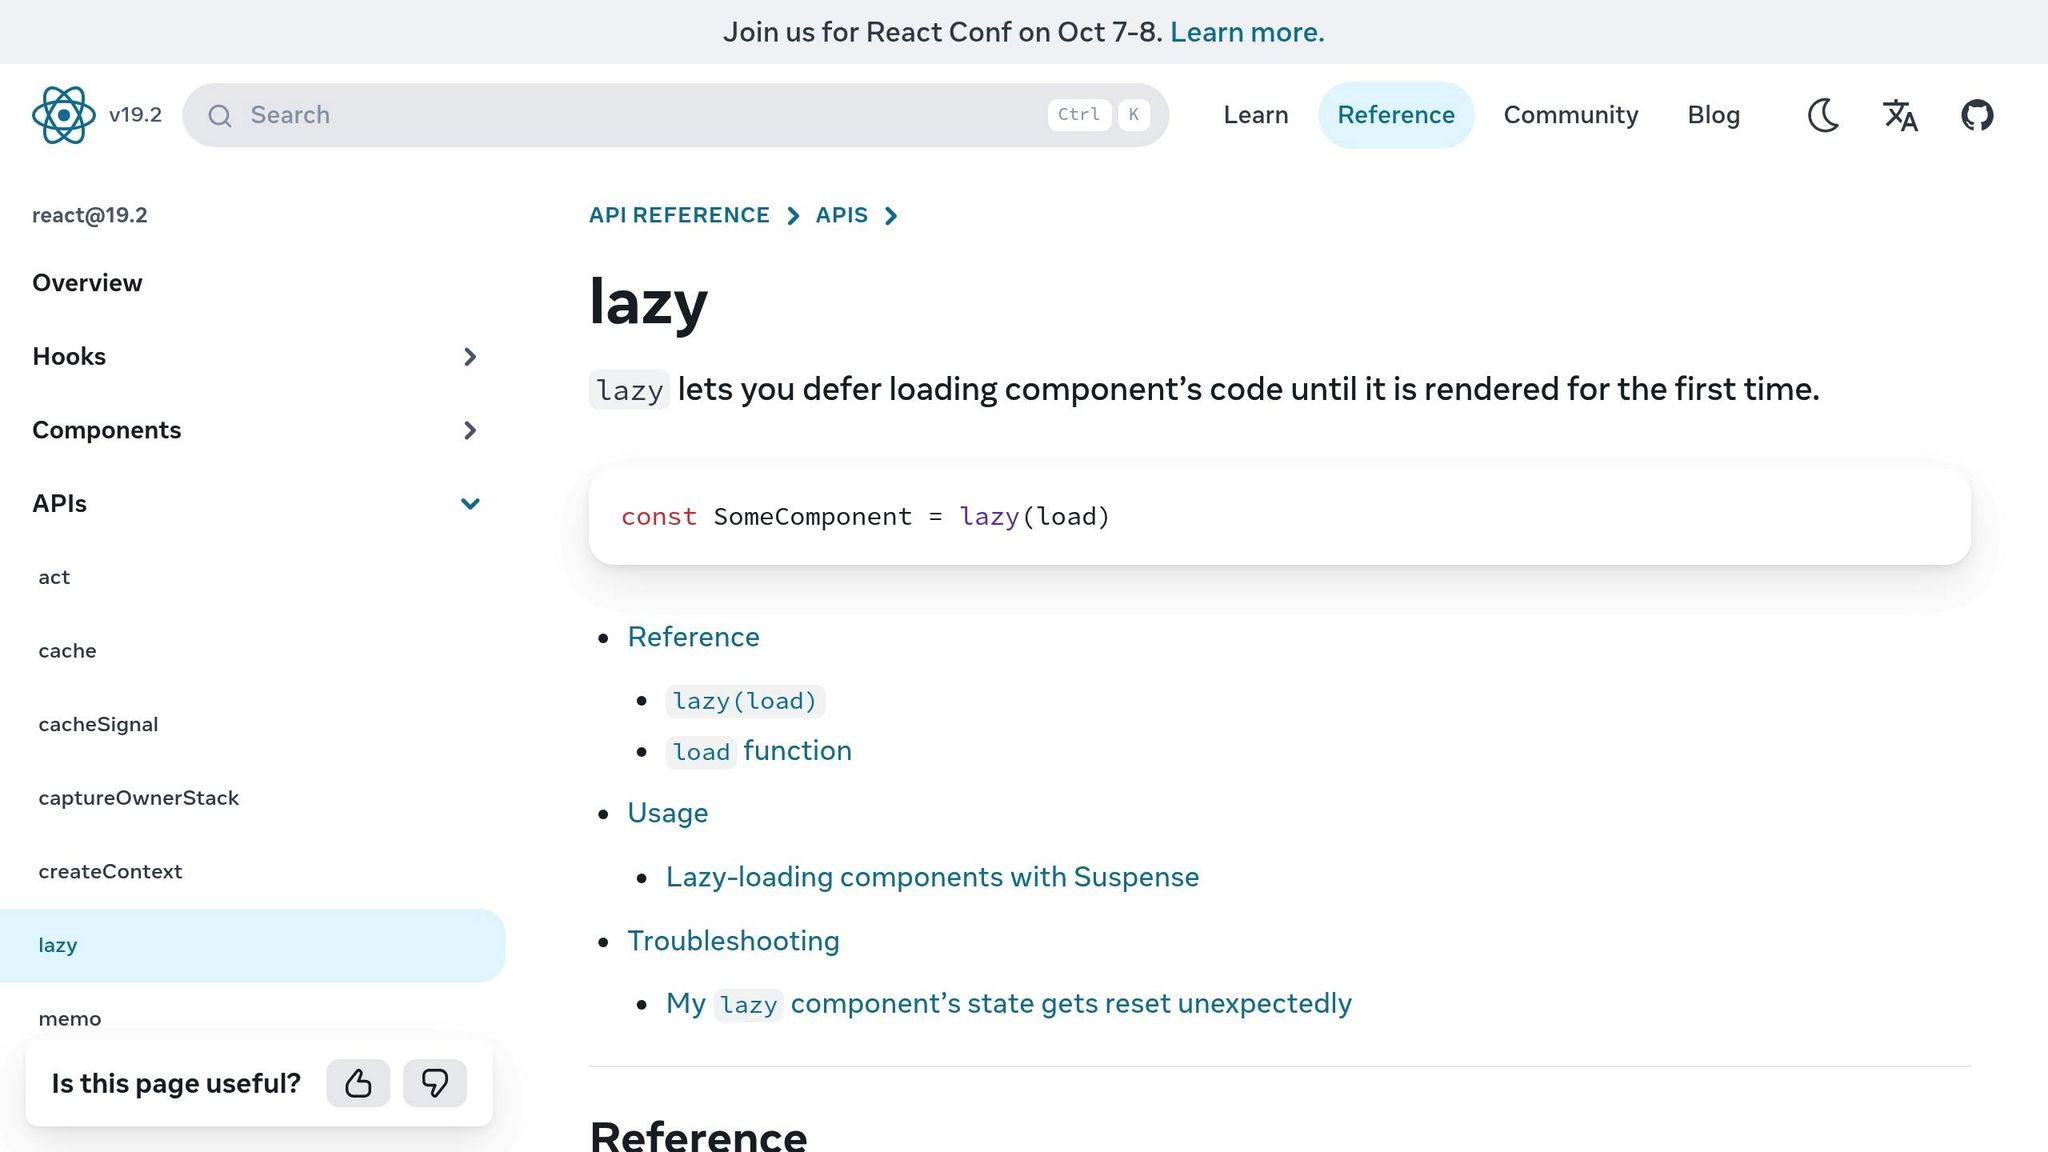Click the search magnifier icon

(220, 116)
